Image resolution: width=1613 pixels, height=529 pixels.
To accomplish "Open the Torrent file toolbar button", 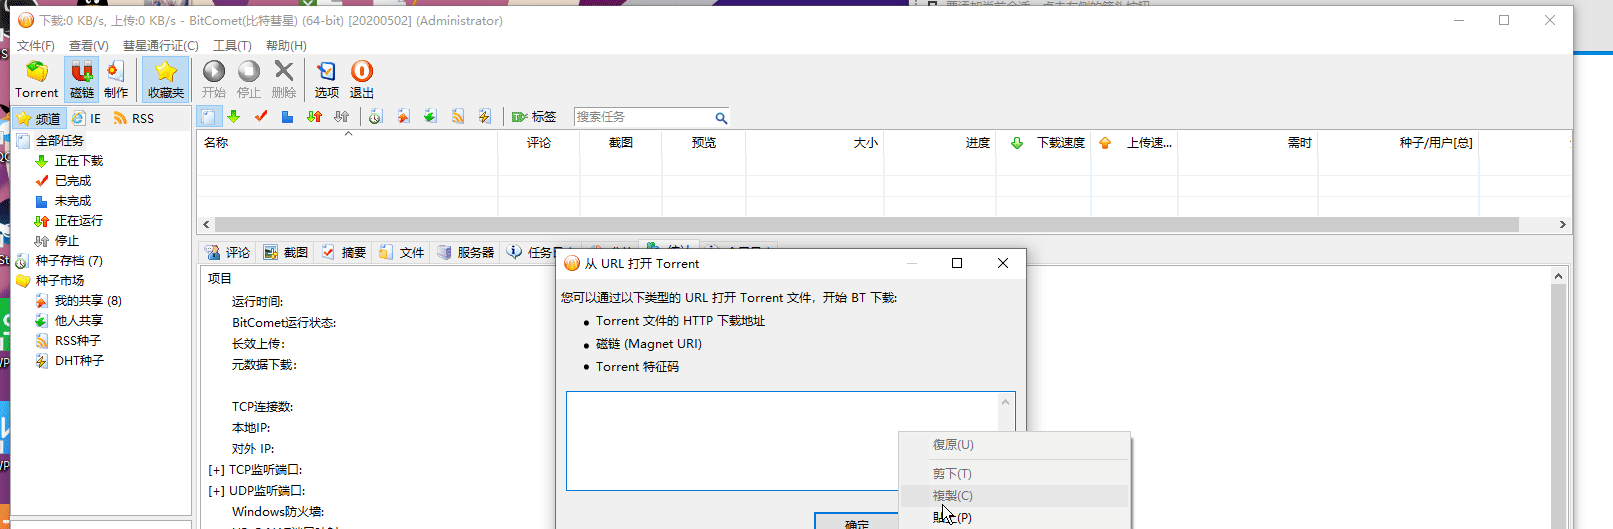I will pyautogui.click(x=37, y=79).
